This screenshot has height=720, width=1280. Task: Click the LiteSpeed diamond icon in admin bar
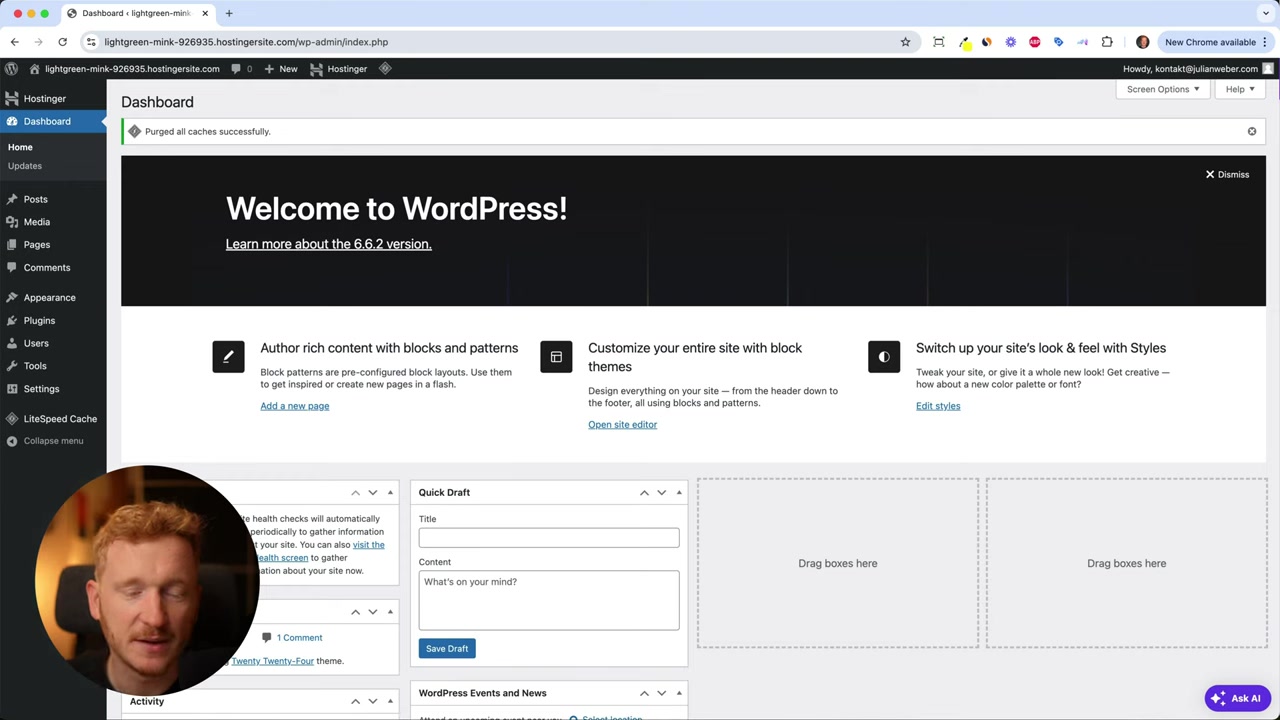coord(385,69)
